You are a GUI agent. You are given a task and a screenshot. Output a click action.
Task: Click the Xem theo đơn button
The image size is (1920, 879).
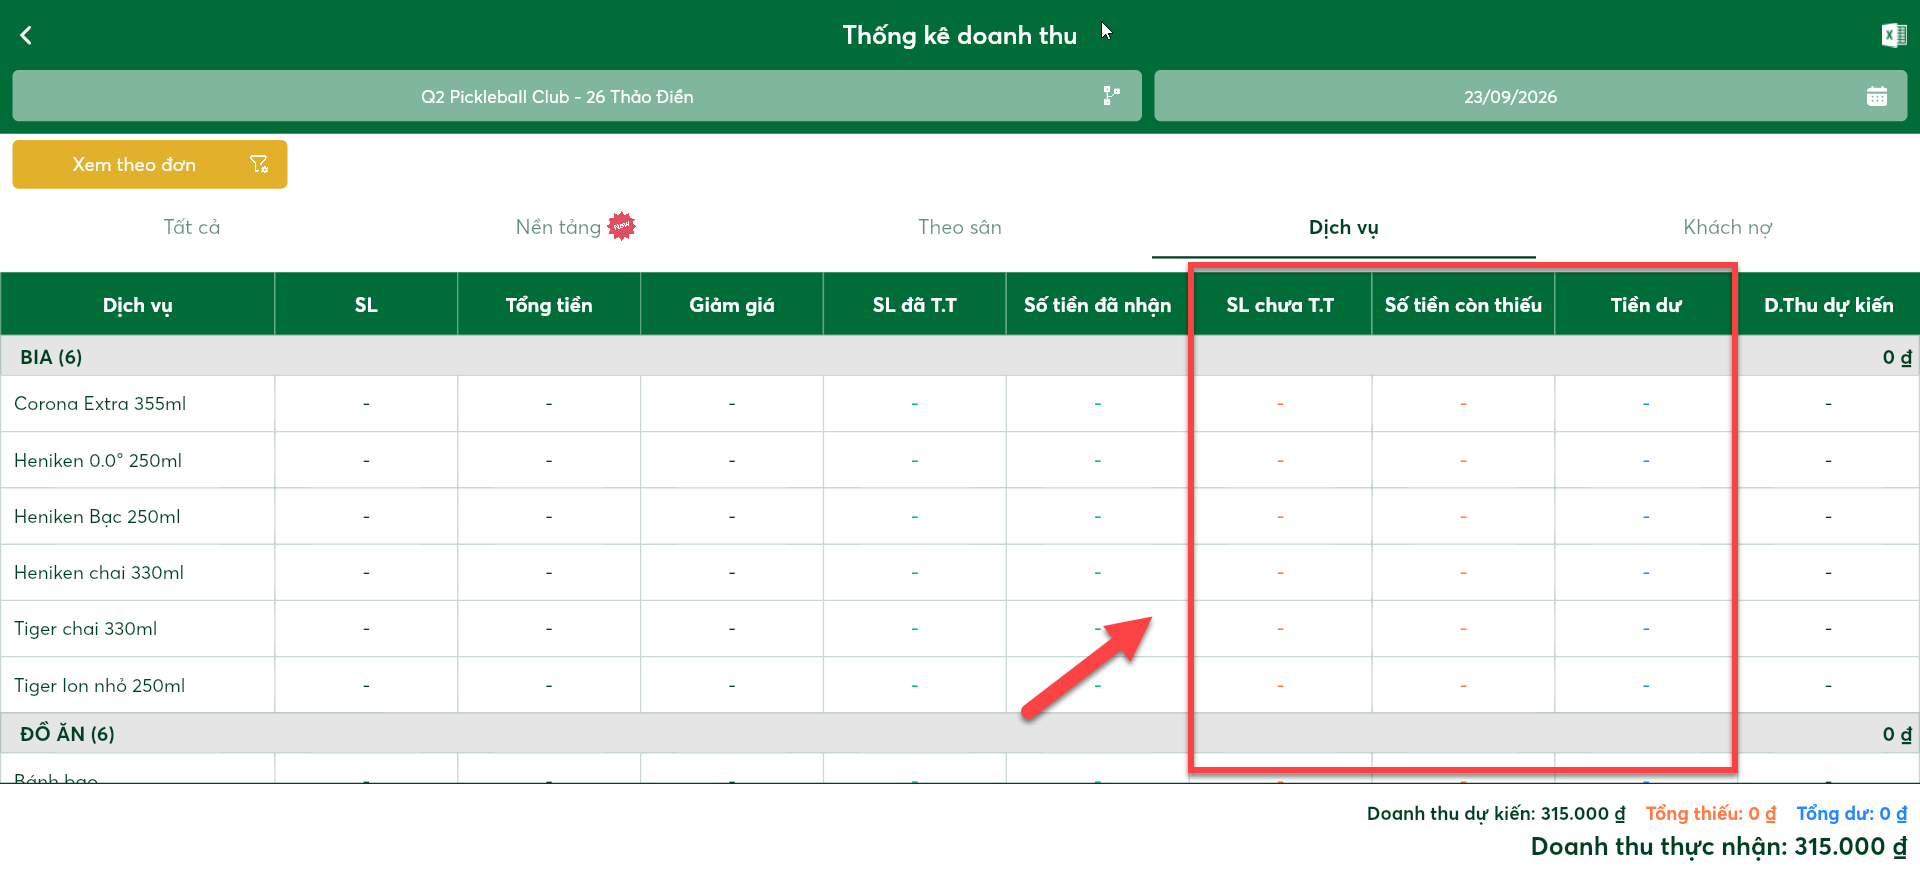pos(150,164)
